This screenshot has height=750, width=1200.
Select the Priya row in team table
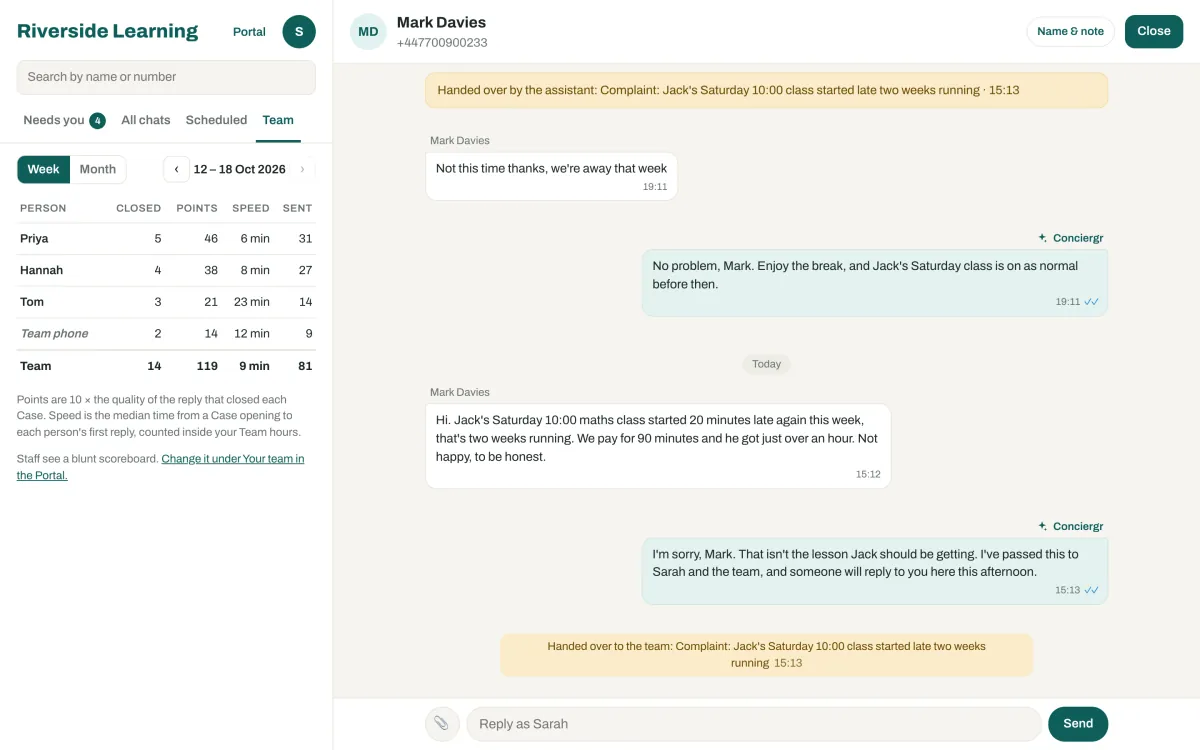(166, 239)
